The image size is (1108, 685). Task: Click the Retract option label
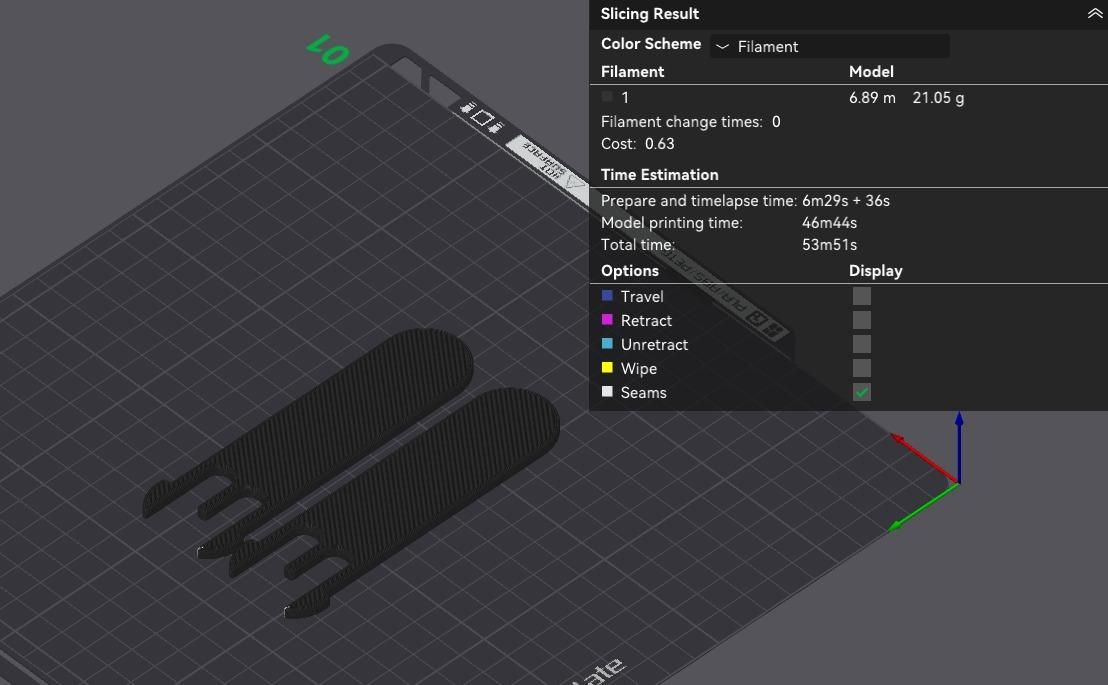tap(646, 320)
